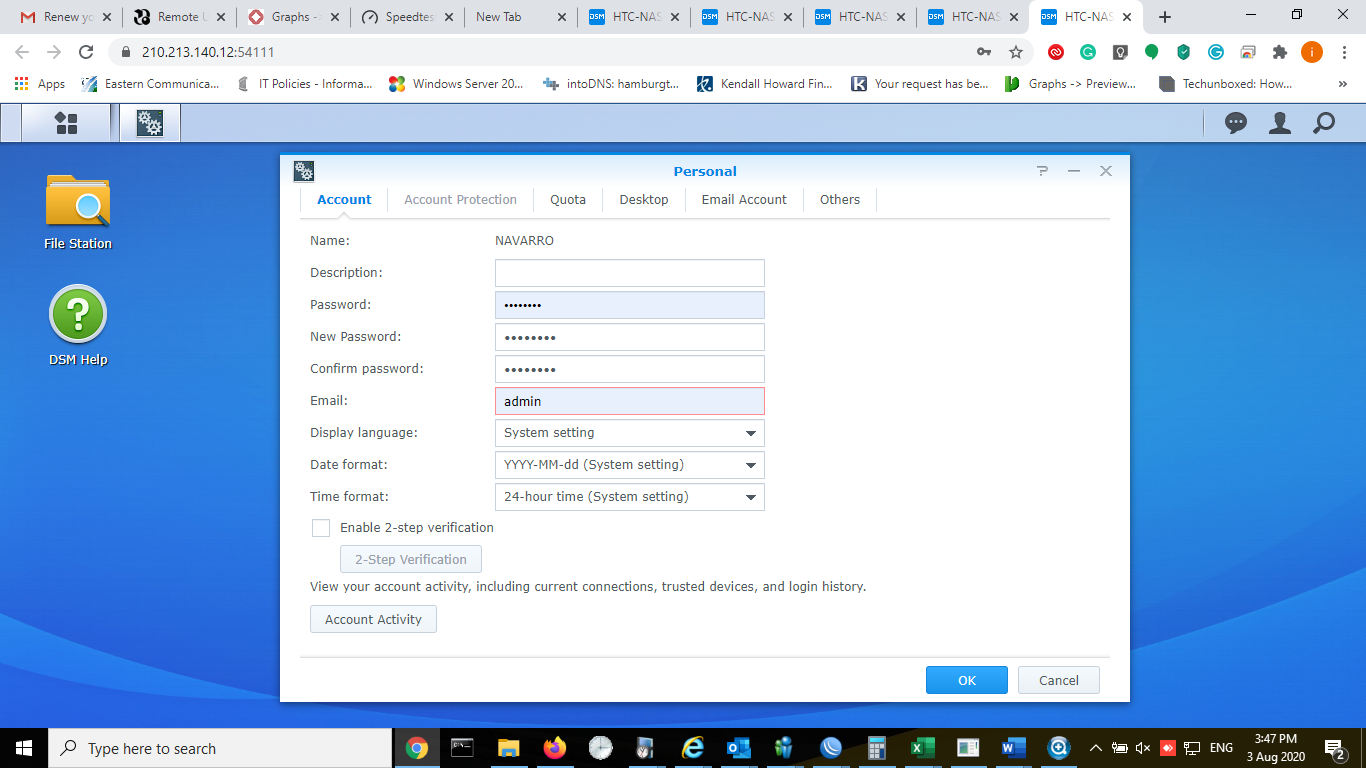Bookmark this page with the star icon
1366x768 pixels.
pos(1016,52)
